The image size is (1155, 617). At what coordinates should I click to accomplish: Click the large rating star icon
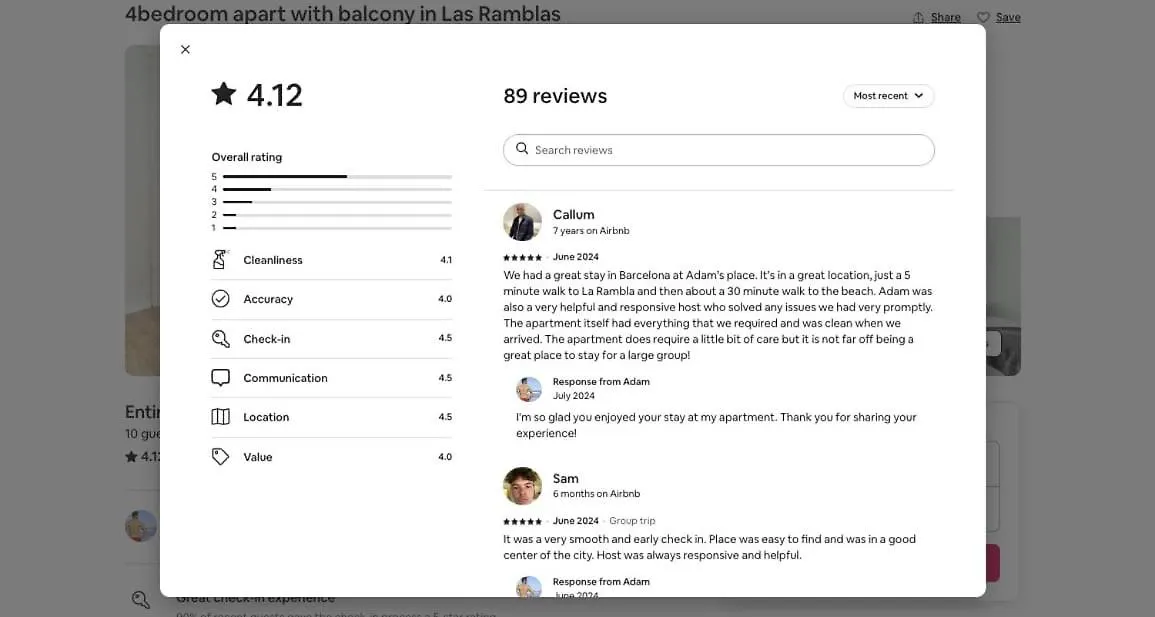(224, 94)
